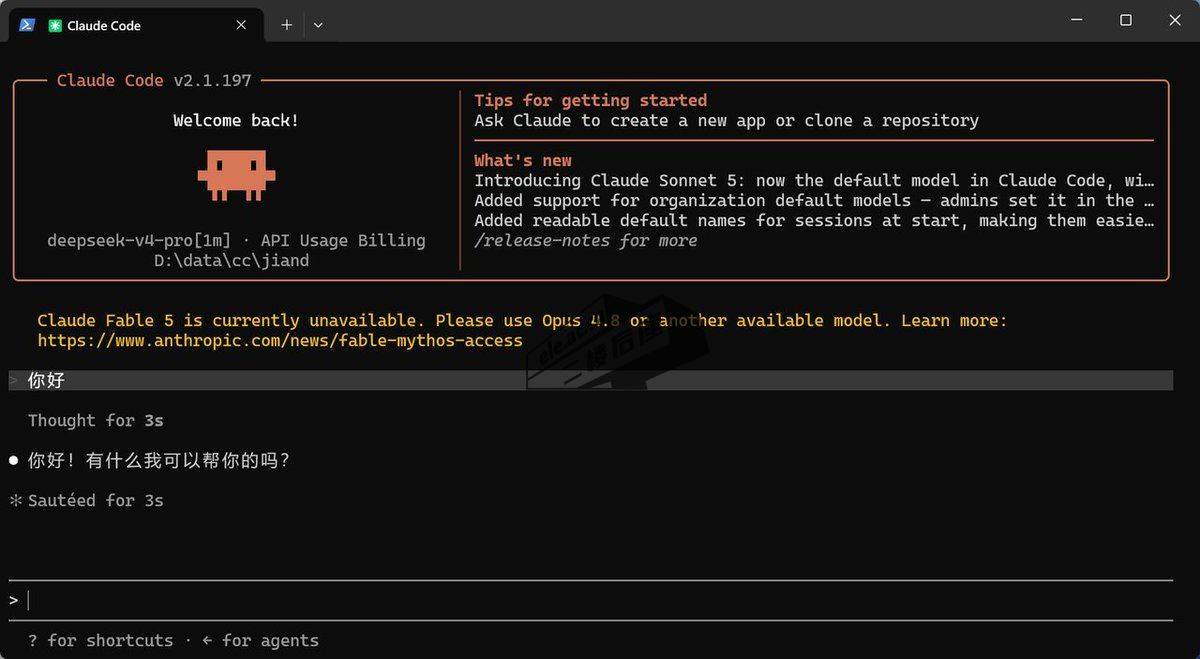Close the terminal window
Image resolution: width=1200 pixels, height=659 pixels.
[1175, 21]
